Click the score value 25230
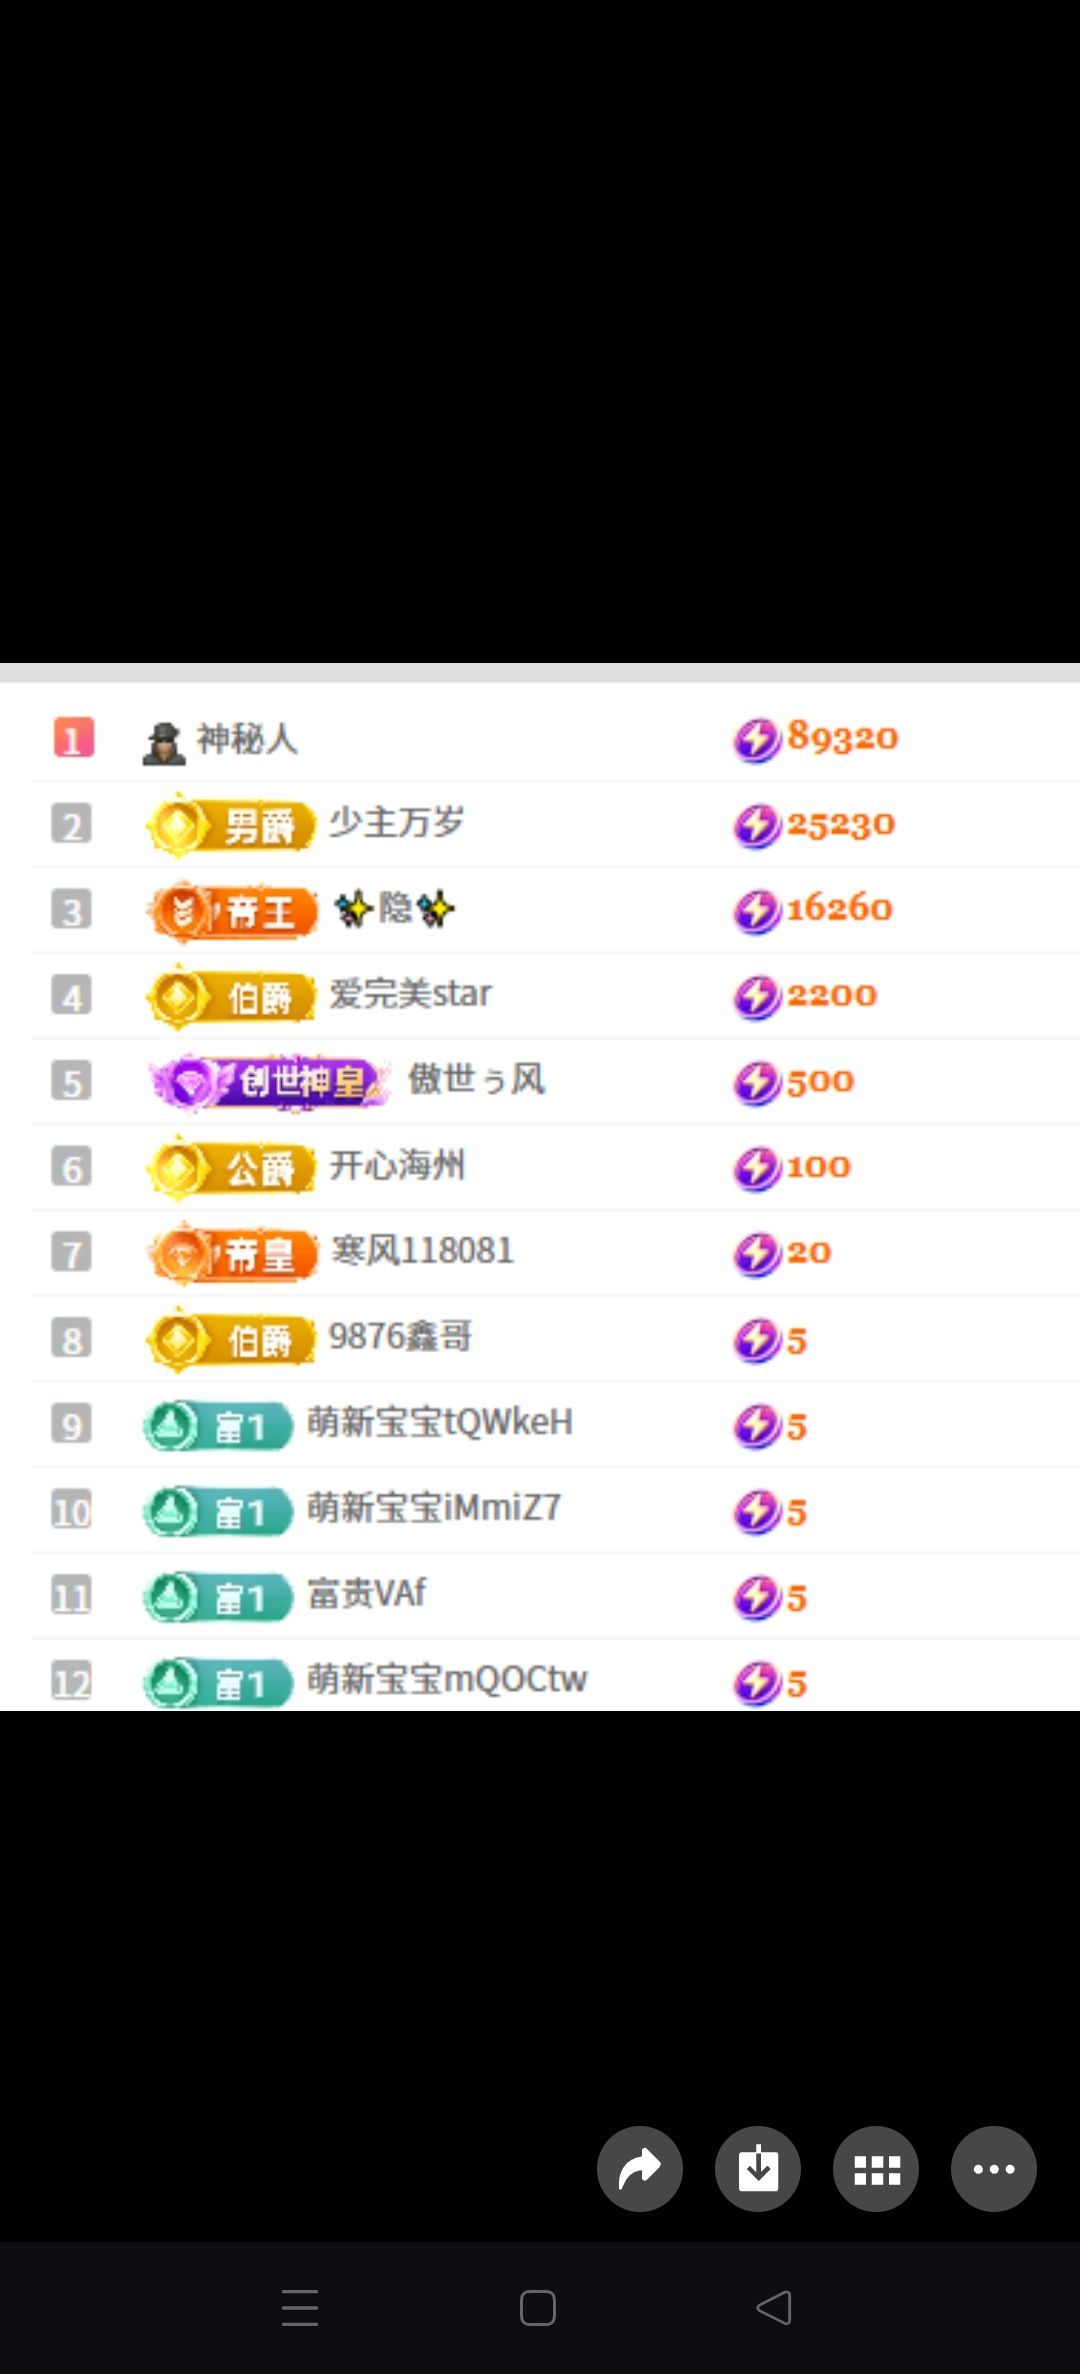 click(840, 825)
